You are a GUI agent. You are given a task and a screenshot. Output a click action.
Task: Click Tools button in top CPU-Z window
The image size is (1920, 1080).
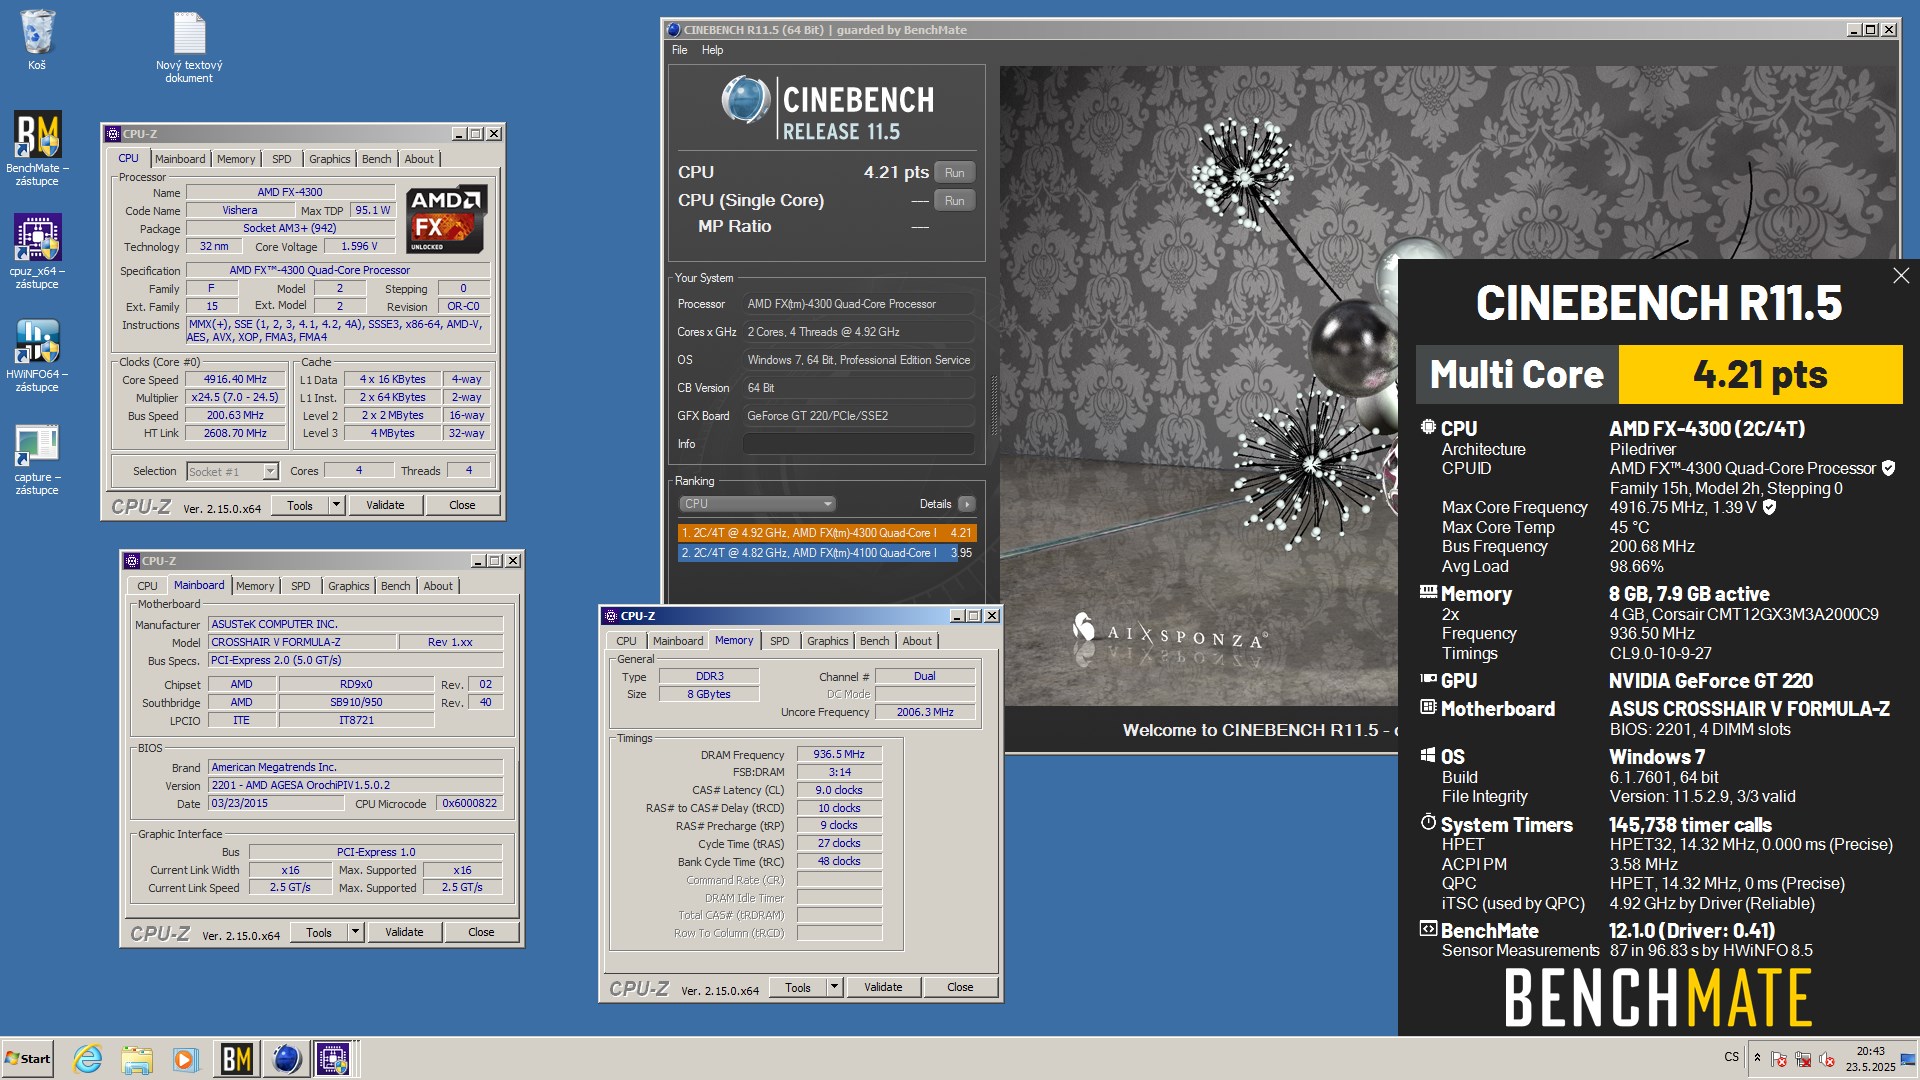300,505
